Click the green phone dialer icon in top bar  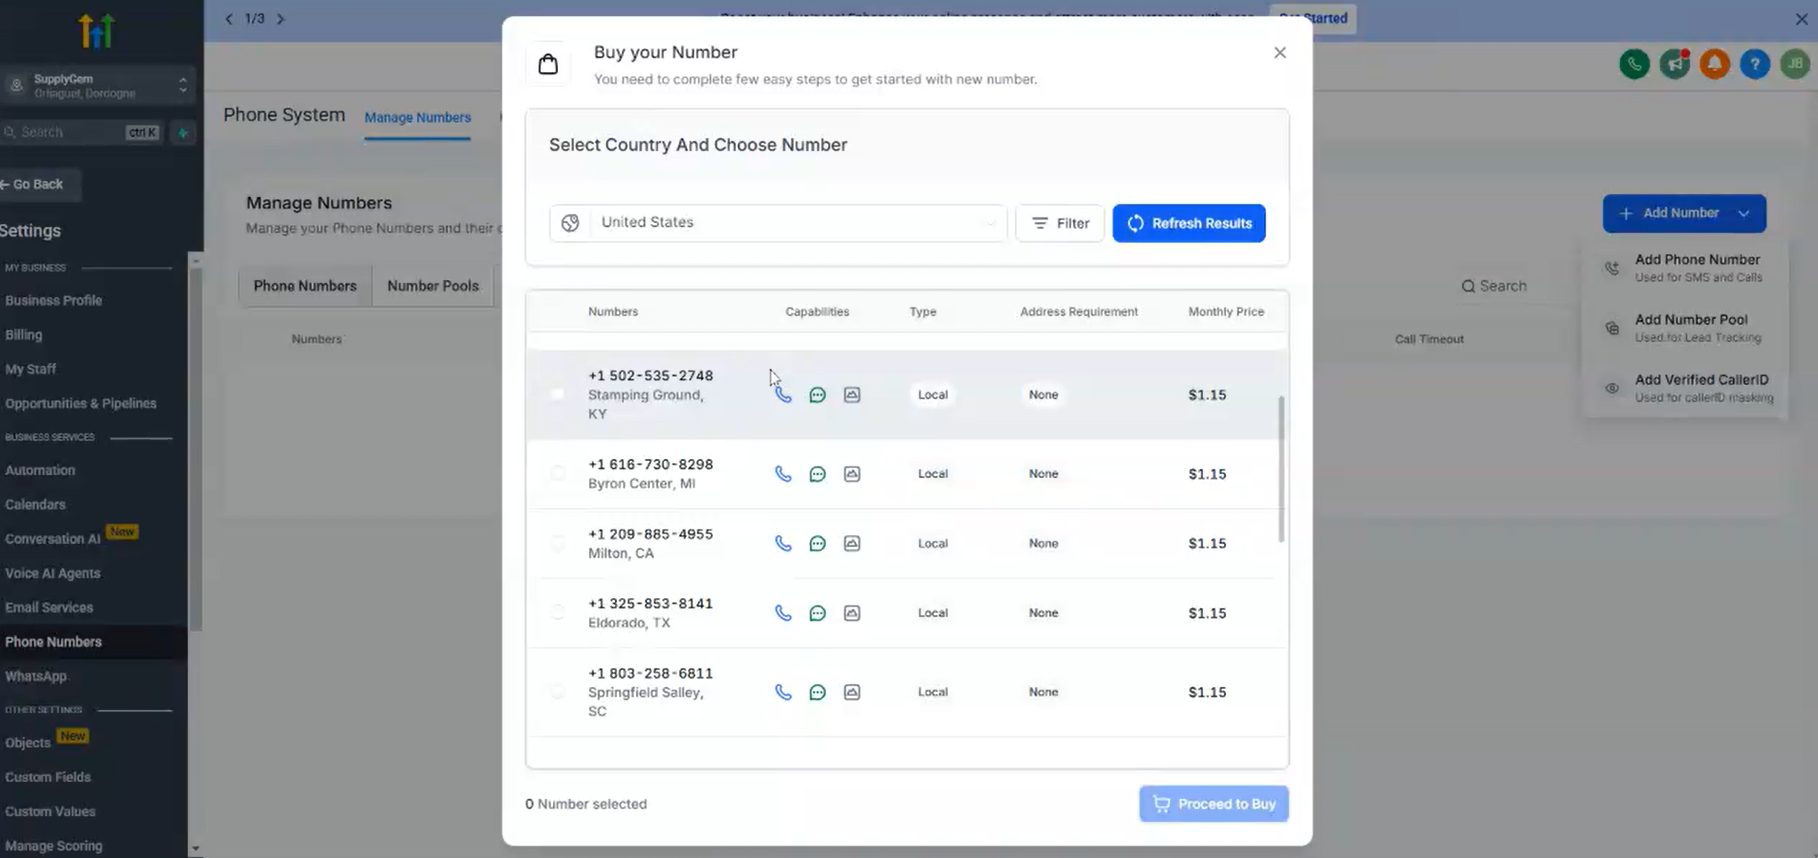pyautogui.click(x=1634, y=64)
